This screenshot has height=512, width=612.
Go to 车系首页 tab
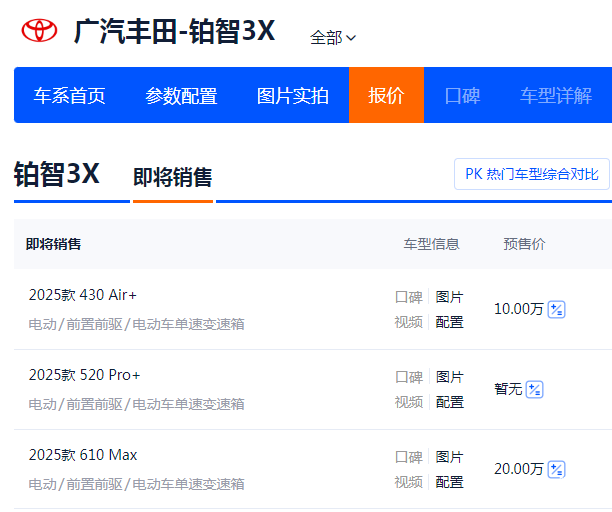(69, 96)
